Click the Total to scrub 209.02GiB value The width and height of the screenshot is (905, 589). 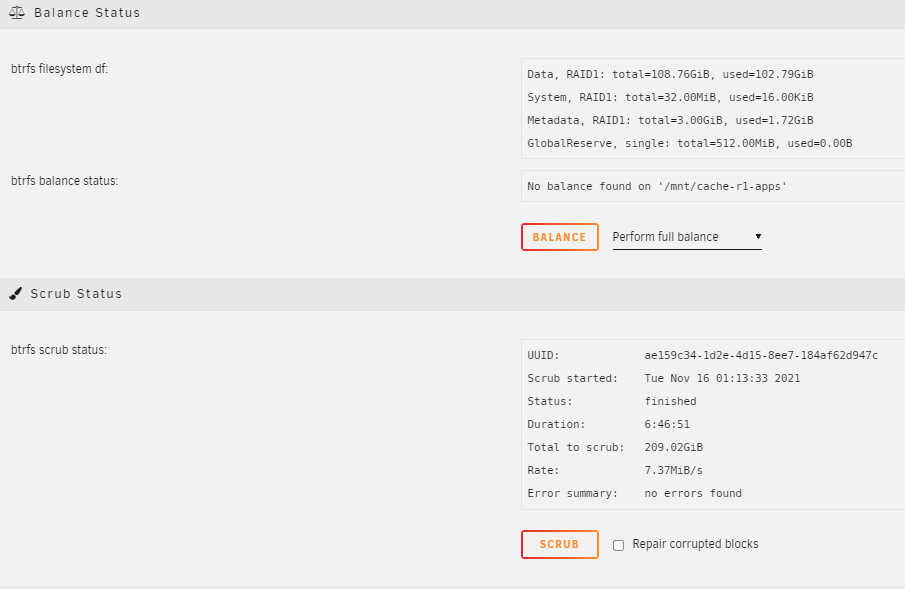pyautogui.click(x=674, y=448)
